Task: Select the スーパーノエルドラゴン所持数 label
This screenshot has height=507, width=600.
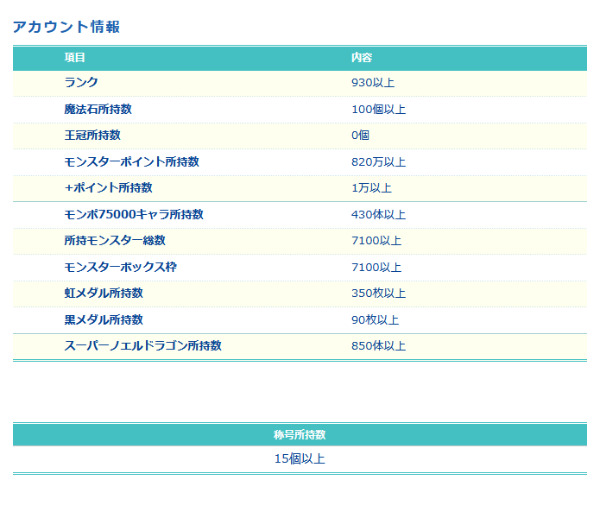Action: tap(142, 346)
